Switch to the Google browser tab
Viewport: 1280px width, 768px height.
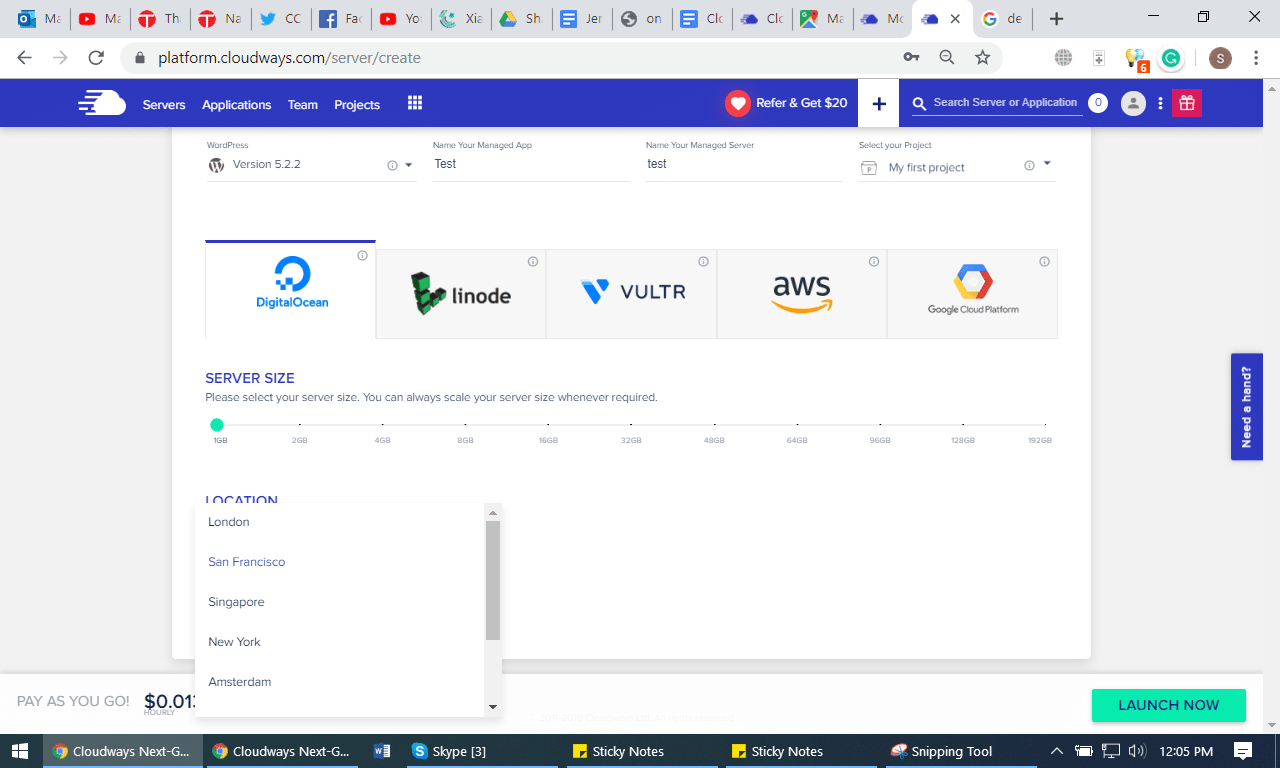point(1001,19)
